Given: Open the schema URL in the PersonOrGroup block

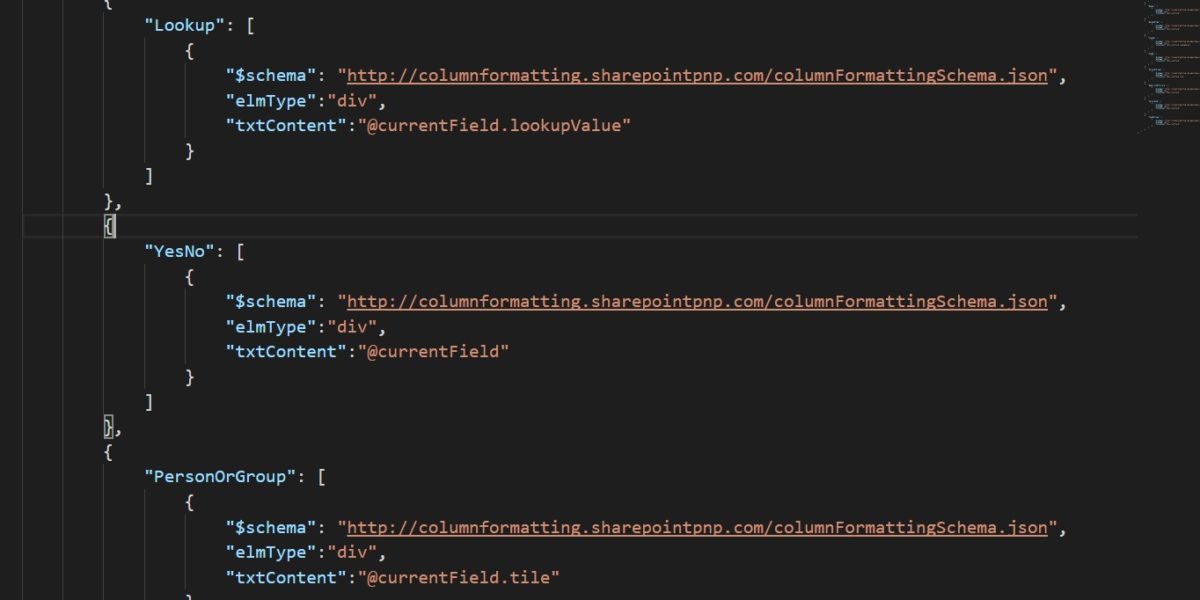Looking at the screenshot, I should [x=698, y=528].
